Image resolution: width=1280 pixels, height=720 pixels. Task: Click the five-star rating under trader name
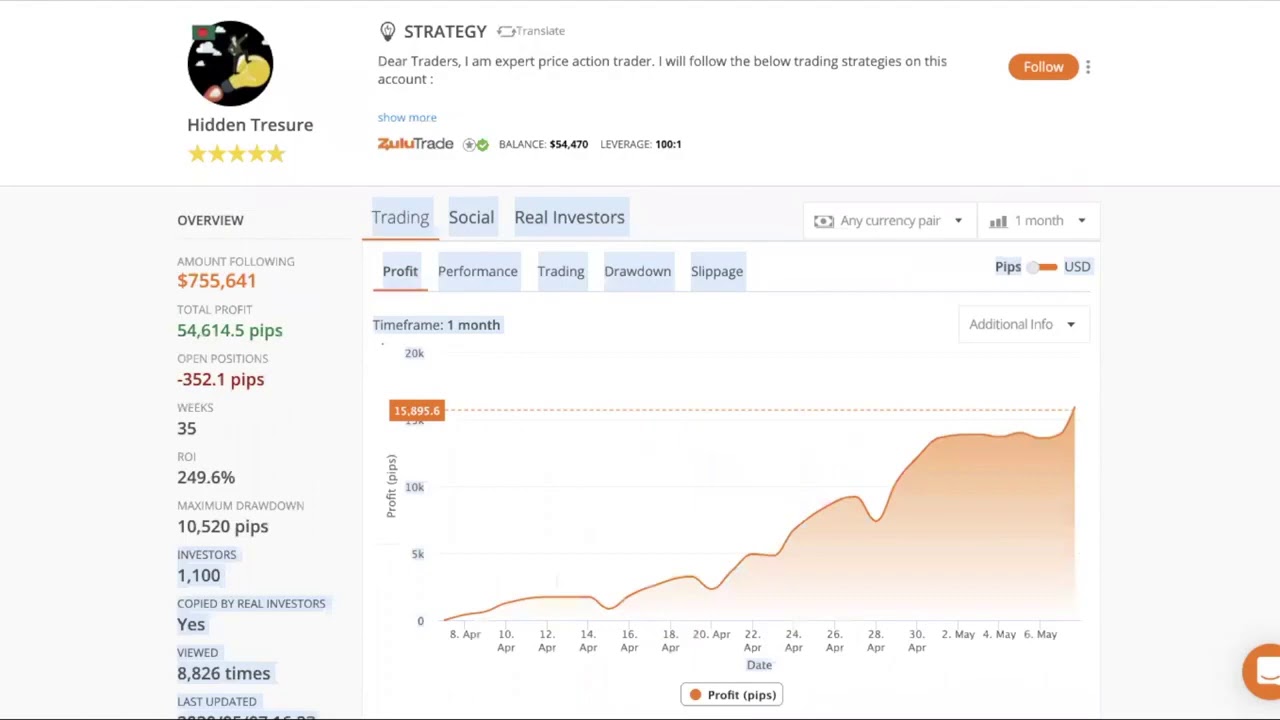pos(237,153)
